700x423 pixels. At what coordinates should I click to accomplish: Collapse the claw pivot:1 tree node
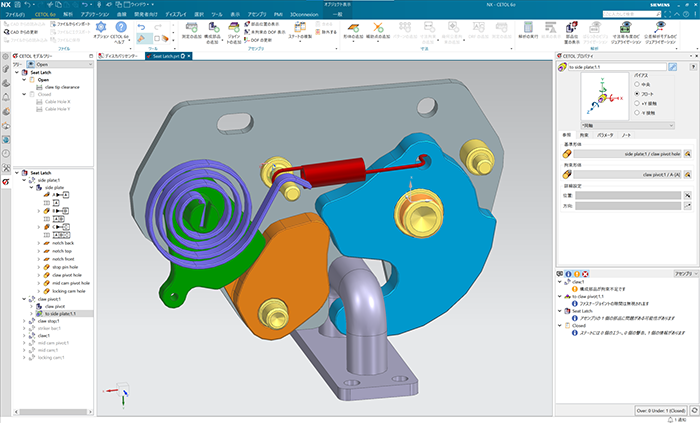pos(24,299)
